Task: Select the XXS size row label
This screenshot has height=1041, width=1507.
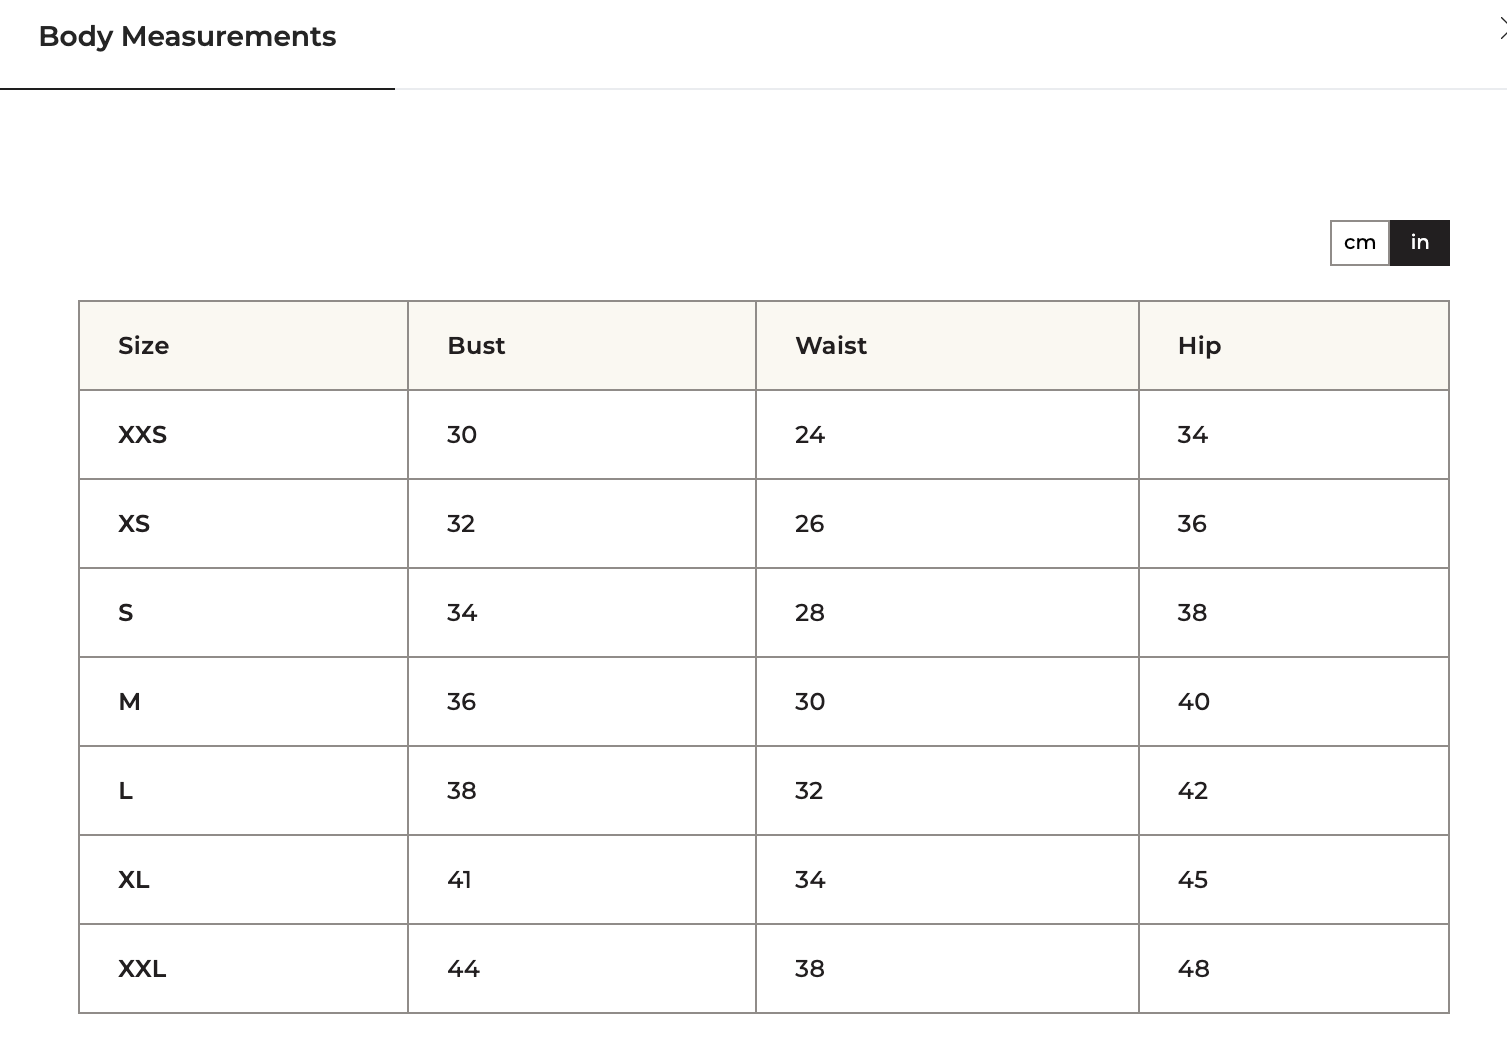Action: tap(143, 435)
